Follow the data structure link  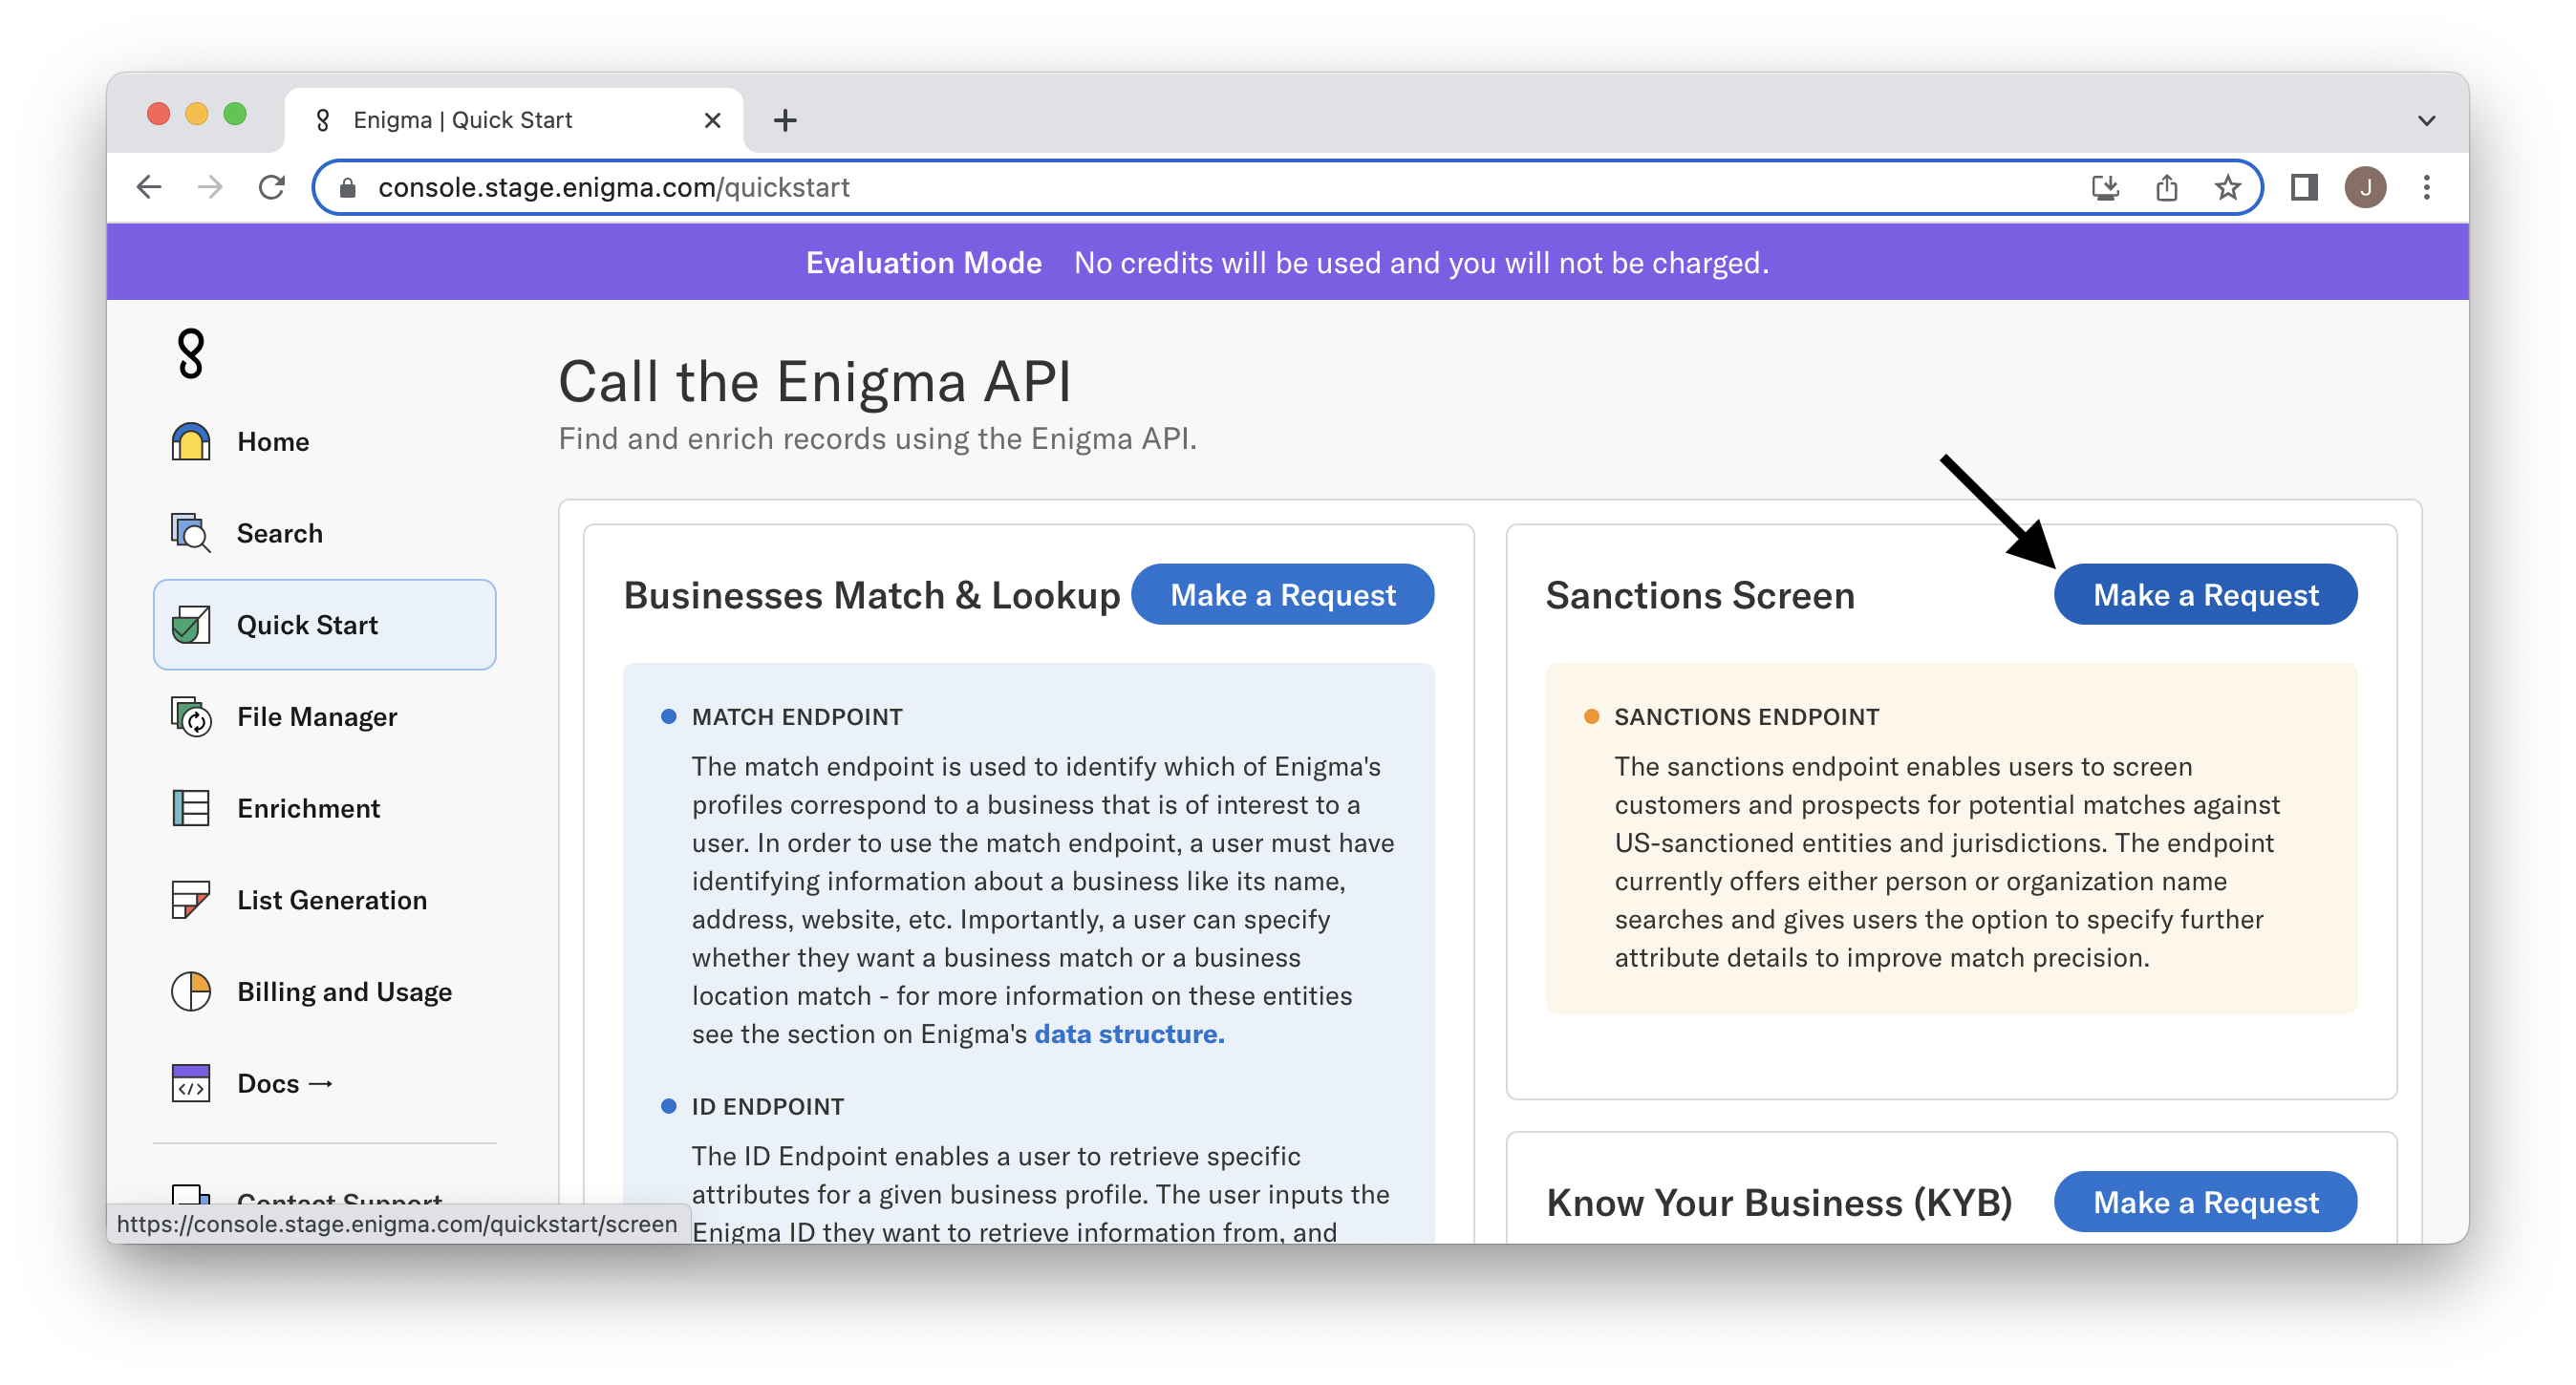[x=1128, y=1034]
